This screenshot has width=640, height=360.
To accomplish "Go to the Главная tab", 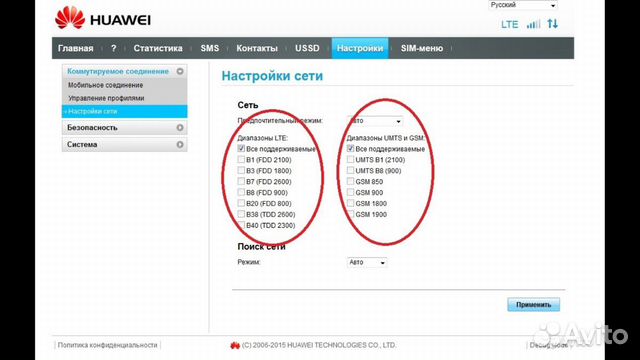I will point(76,48).
